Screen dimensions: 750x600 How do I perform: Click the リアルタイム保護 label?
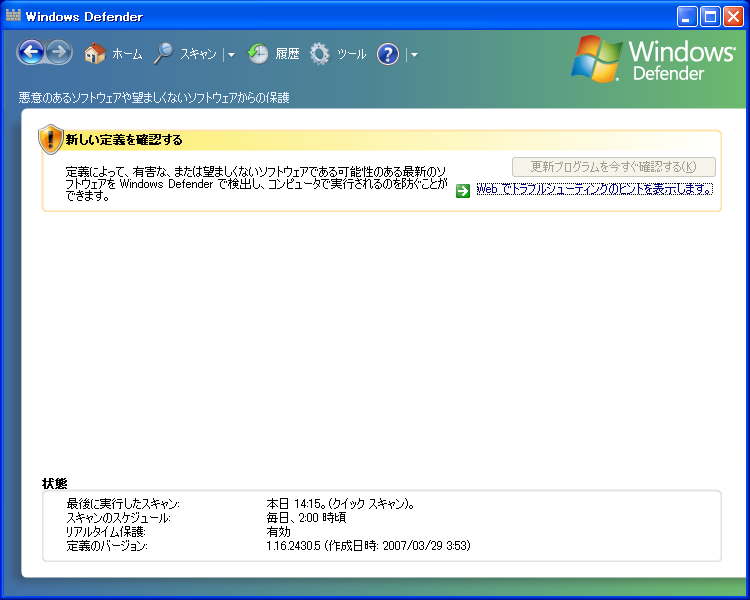coord(105,532)
